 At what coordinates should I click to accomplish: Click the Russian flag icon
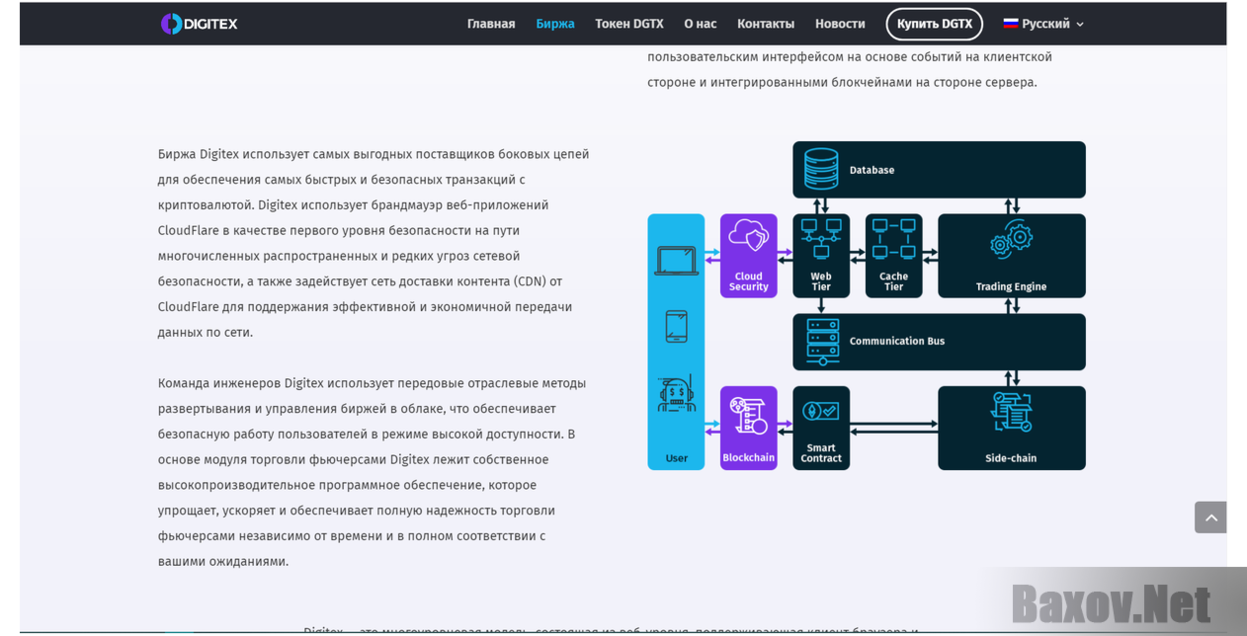[1010, 24]
